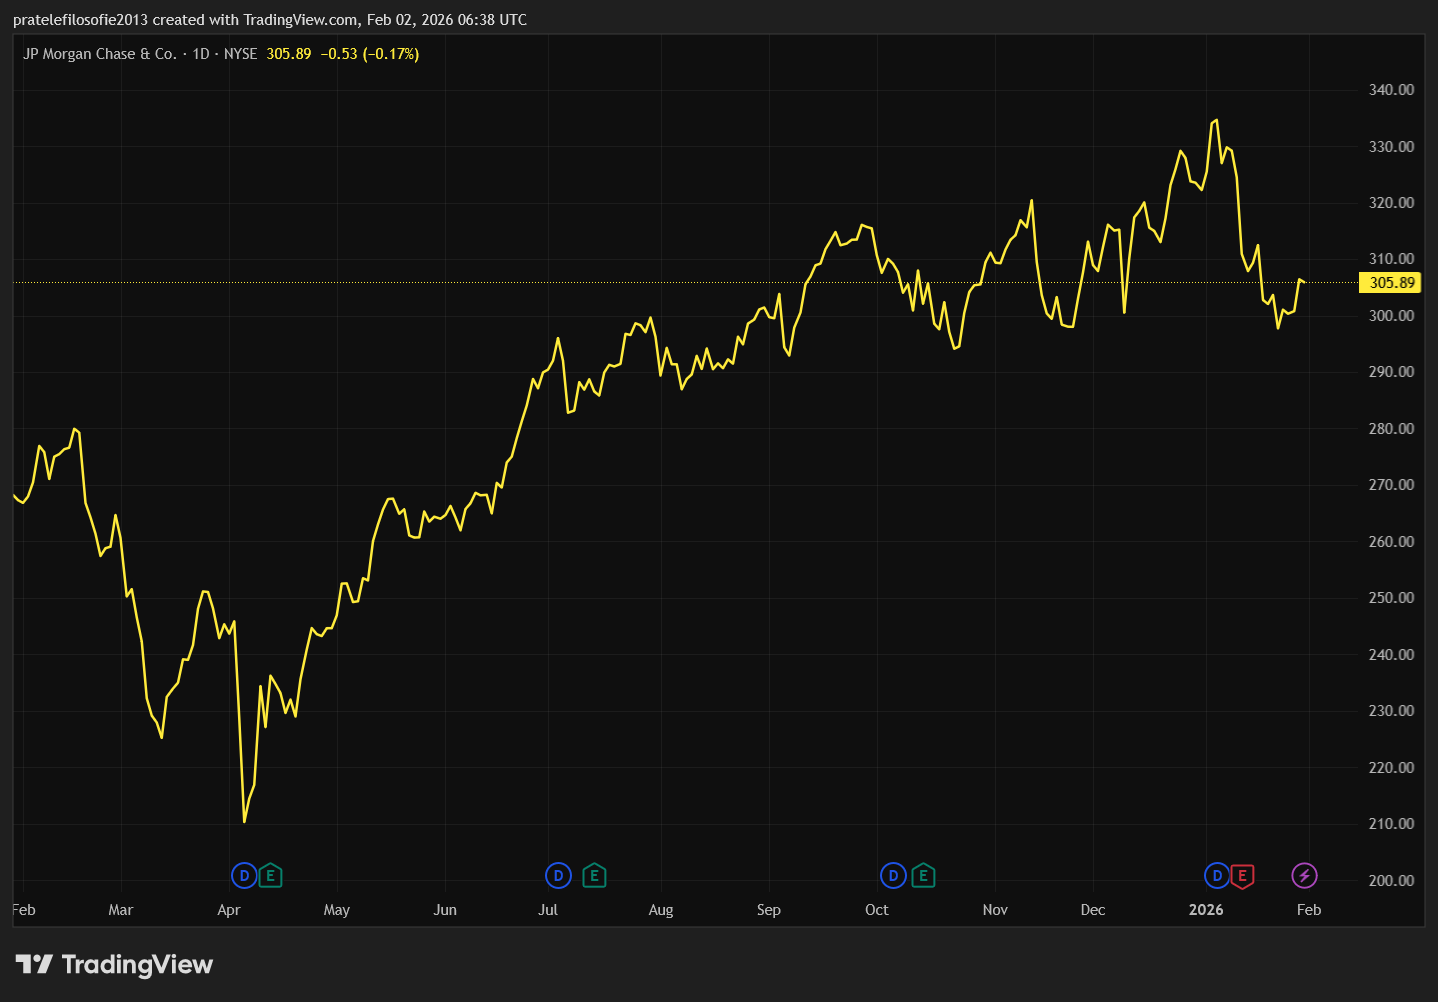Click the NYSE exchange label

(x=241, y=54)
